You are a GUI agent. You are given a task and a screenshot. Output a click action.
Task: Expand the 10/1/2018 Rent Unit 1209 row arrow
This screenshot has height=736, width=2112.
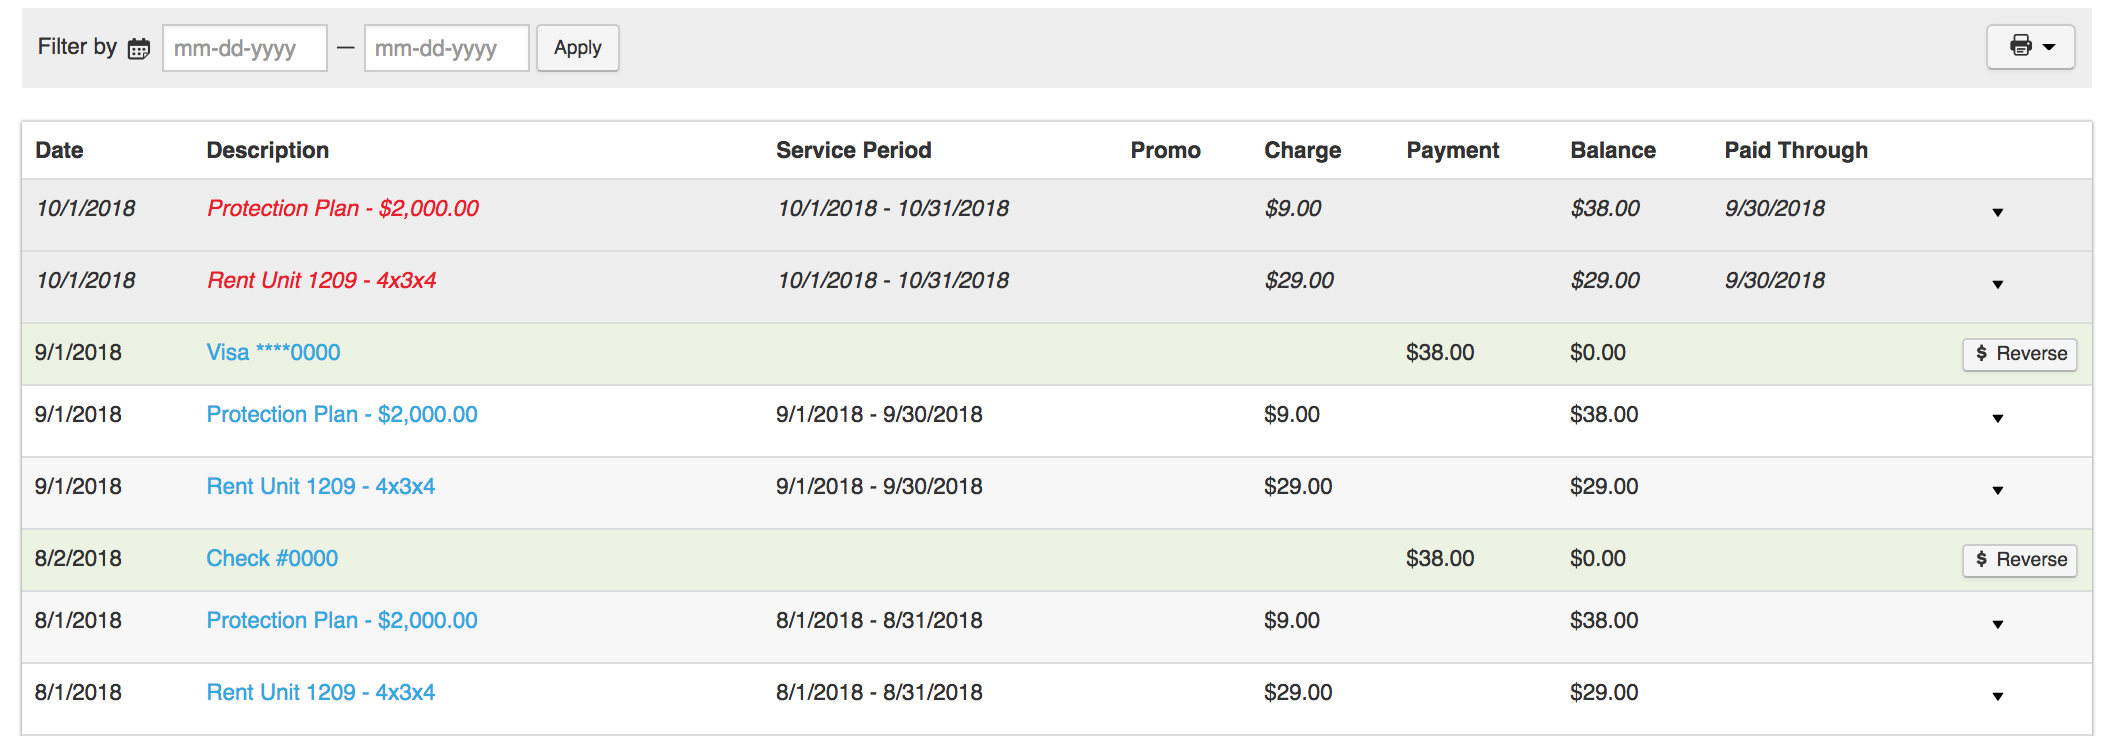click(1997, 284)
